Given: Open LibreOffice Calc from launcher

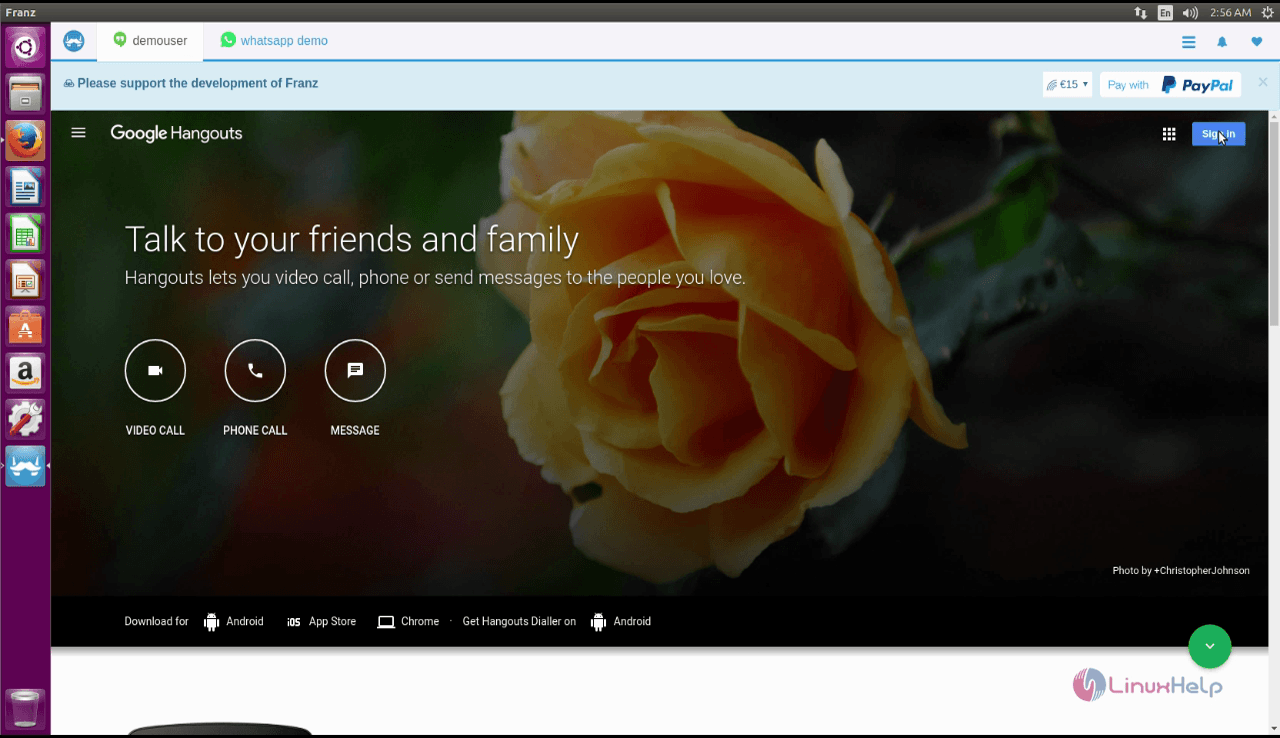Looking at the screenshot, I should coord(25,235).
